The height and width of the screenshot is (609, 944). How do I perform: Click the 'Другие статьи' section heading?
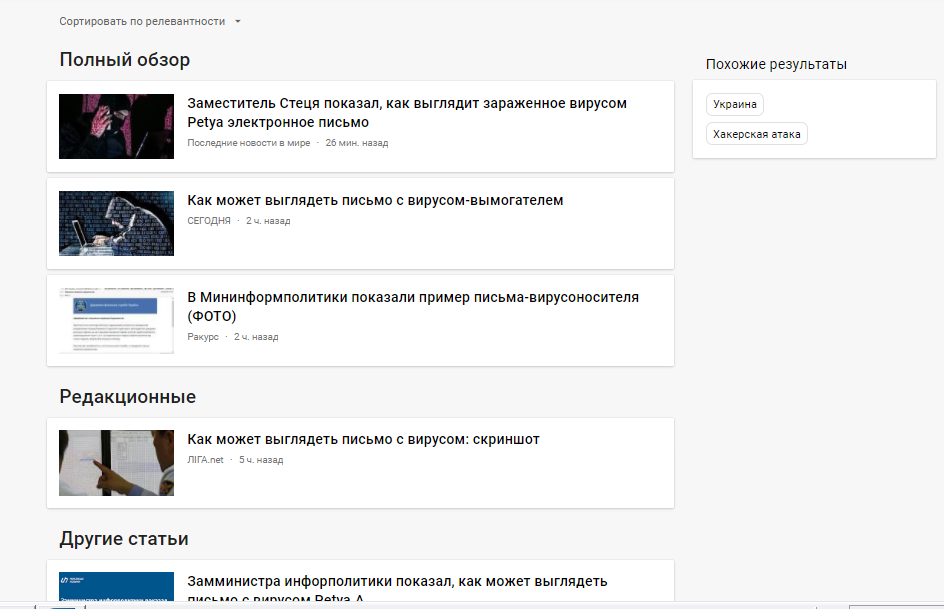124,539
